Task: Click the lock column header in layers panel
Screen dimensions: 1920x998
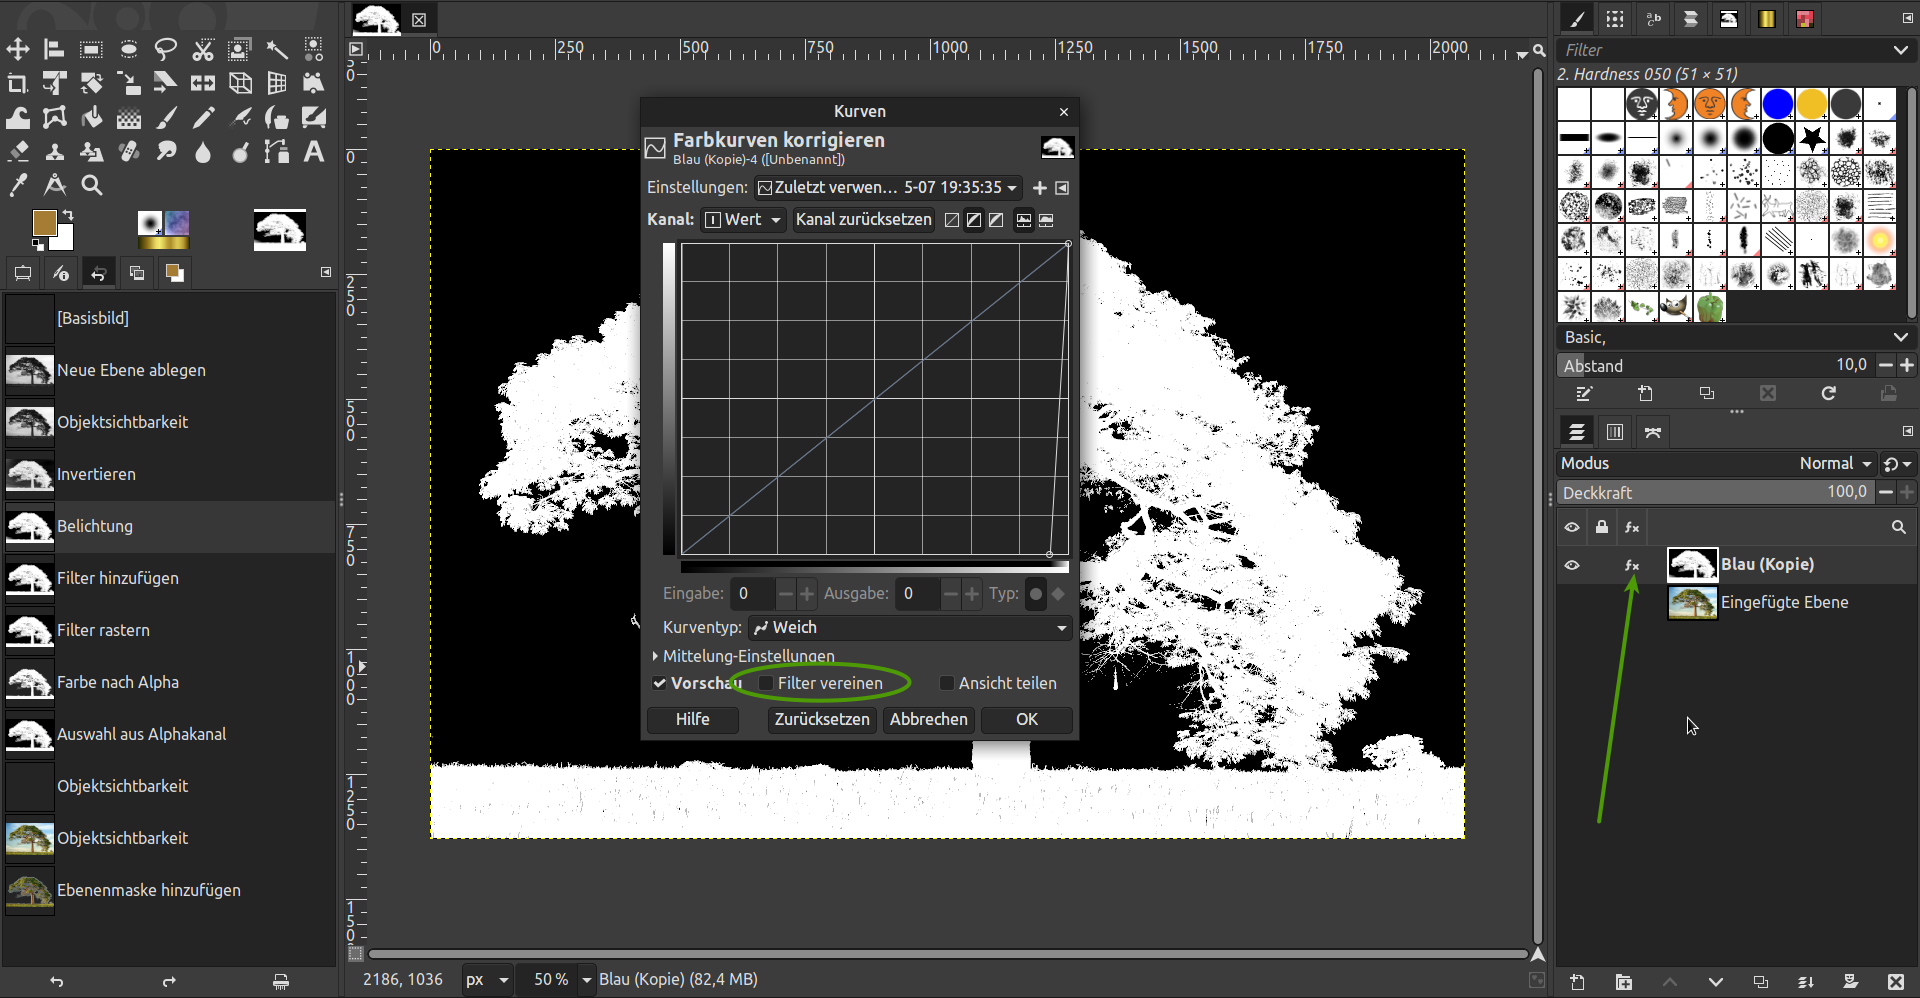Action: pyautogui.click(x=1602, y=527)
